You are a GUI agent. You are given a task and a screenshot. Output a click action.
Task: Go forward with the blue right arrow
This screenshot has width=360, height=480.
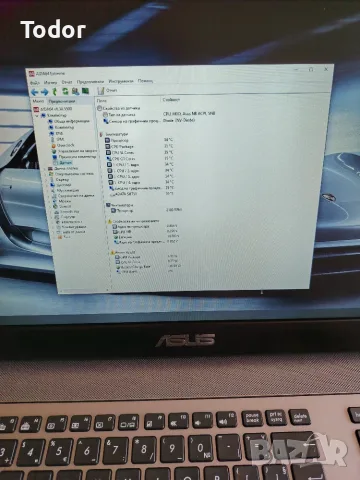(44, 92)
